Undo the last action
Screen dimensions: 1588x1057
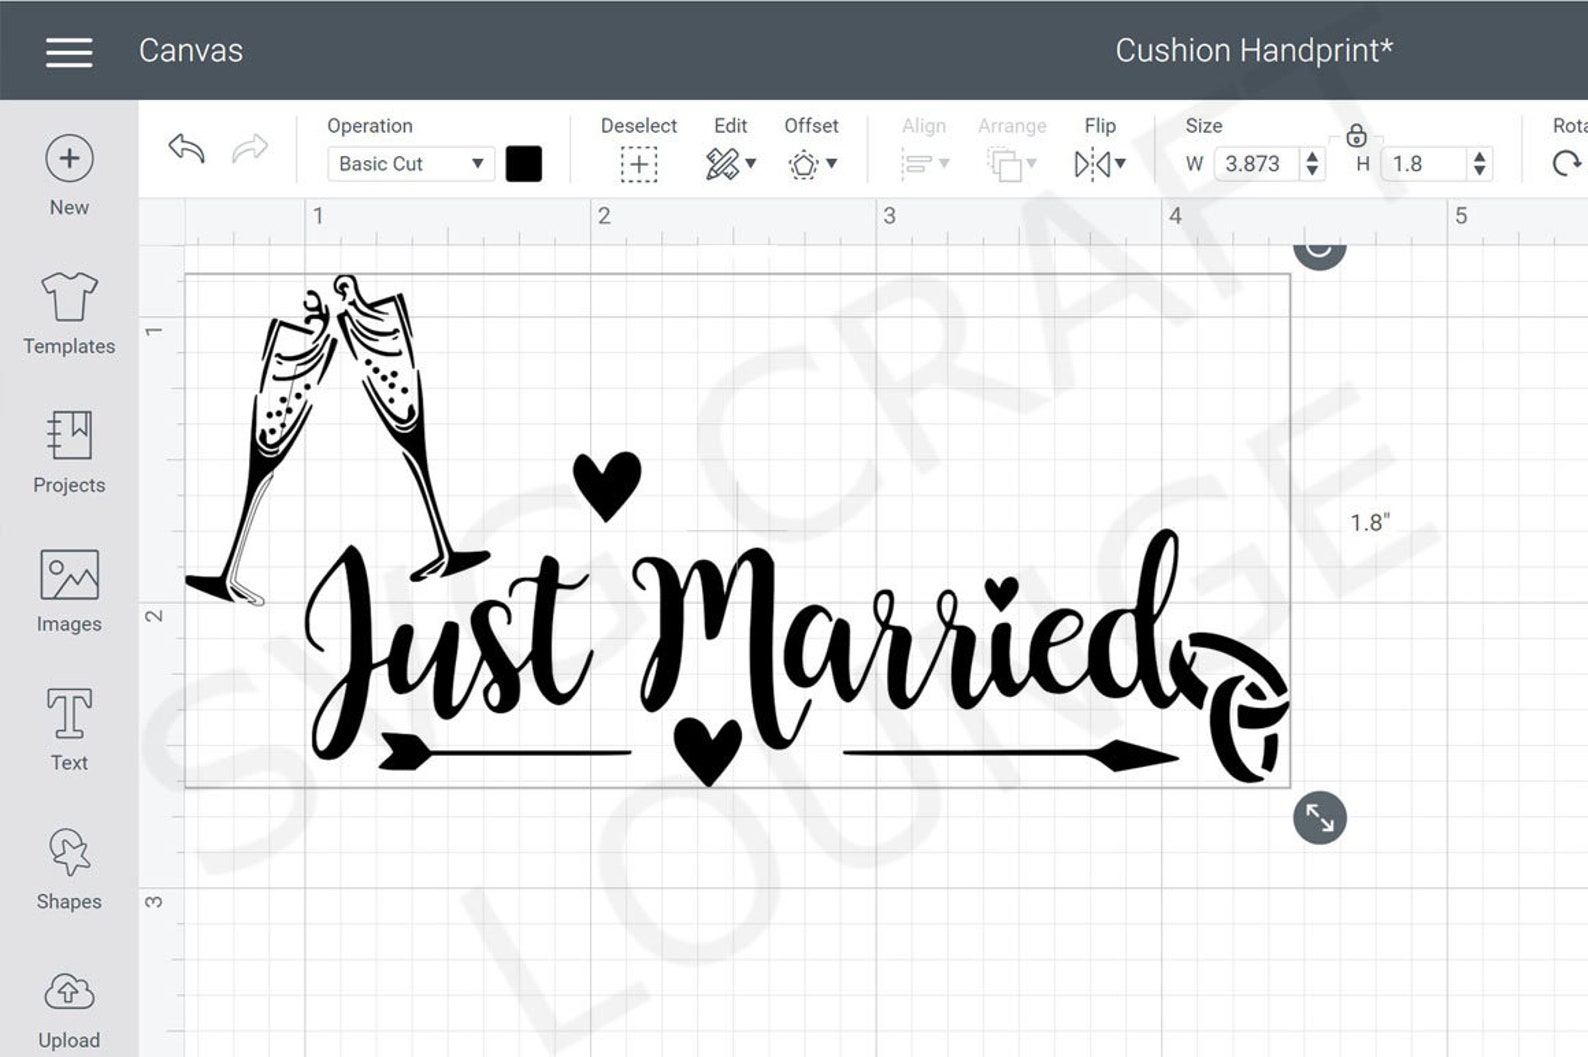coord(187,148)
